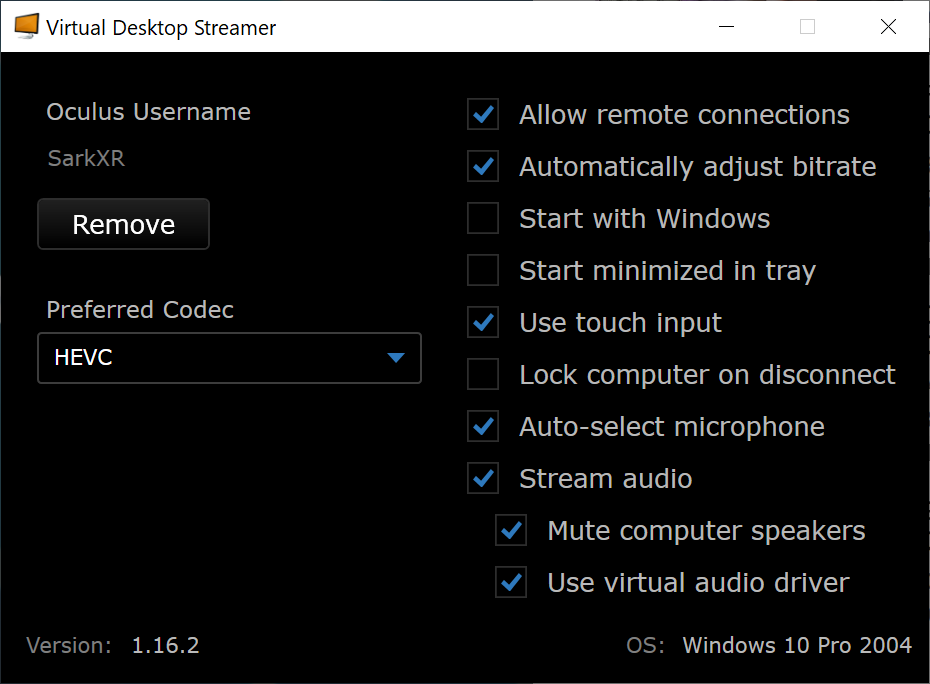This screenshot has height=684, width=930.
Task: Uncheck Auto-select microphone
Action: pos(483,426)
